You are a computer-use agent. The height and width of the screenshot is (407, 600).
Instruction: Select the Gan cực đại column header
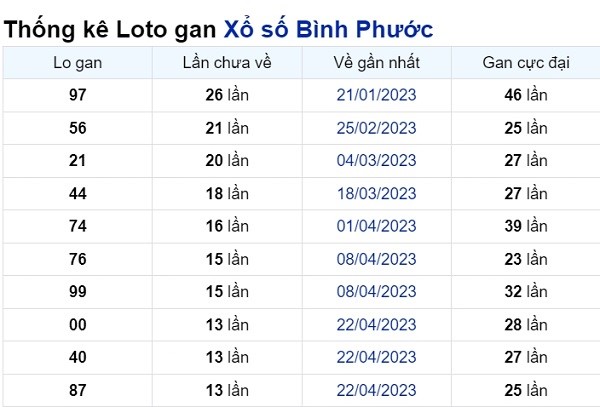pyautogui.click(x=526, y=63)
